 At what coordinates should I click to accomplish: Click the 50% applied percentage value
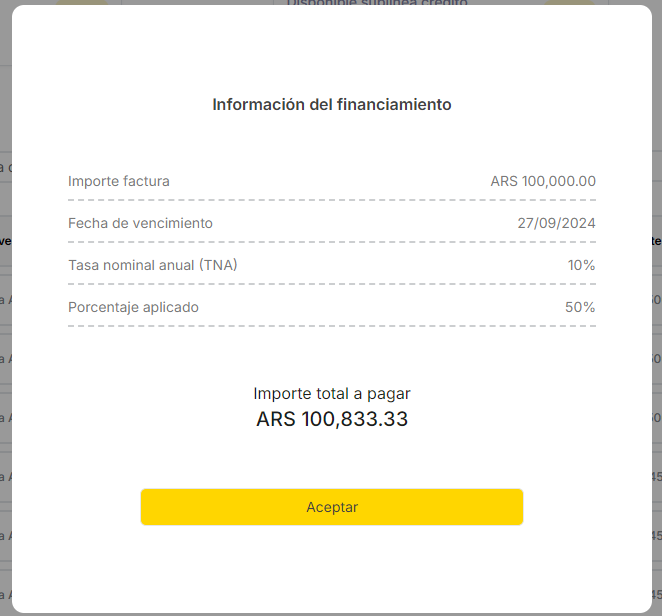pos(580,307)
